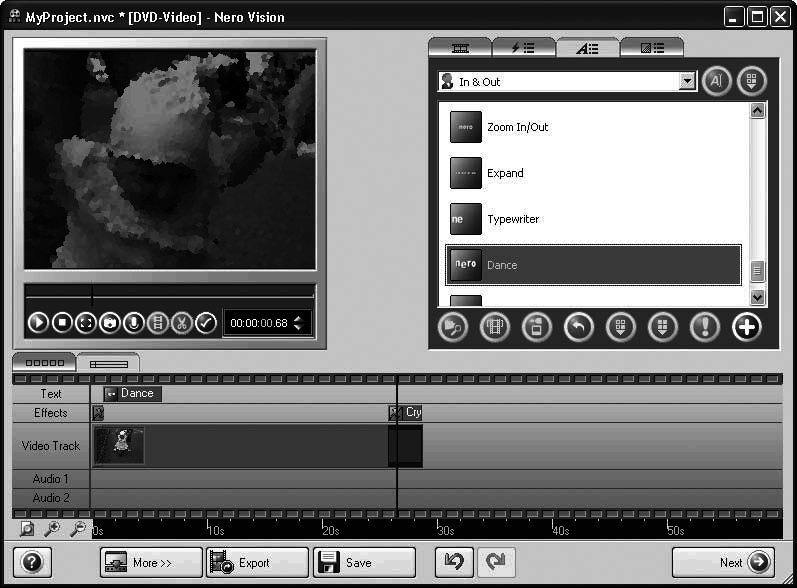797x588 pixels.
Task: Open the text effects tab
Action: (x=587, y=48)
